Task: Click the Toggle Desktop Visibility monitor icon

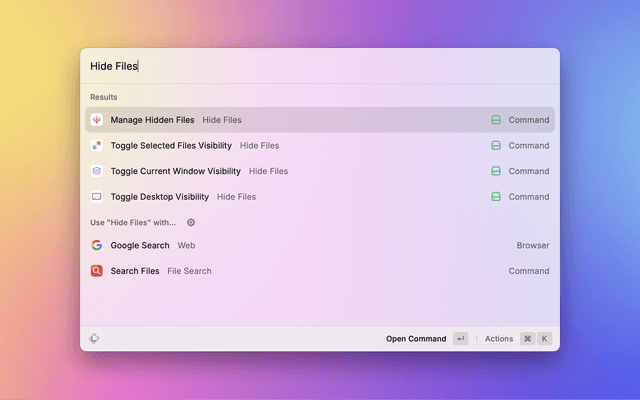Action: click(x=97, y=197)
